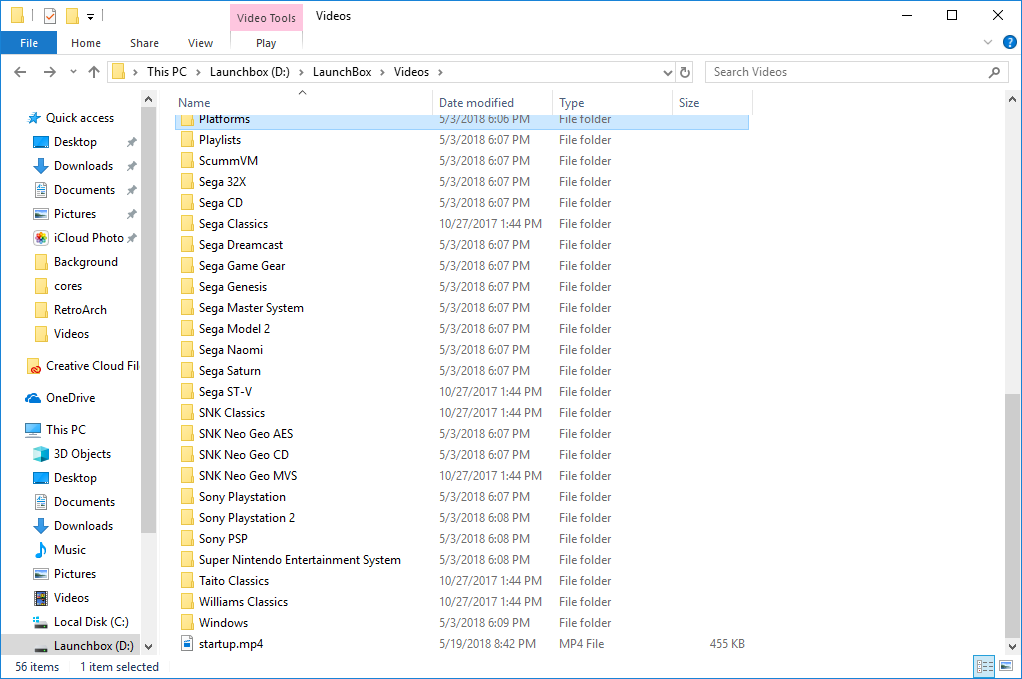This screenshot has width=1022, height=679.
Task: Click the search magnifier icon
Action: click(994, 72)
